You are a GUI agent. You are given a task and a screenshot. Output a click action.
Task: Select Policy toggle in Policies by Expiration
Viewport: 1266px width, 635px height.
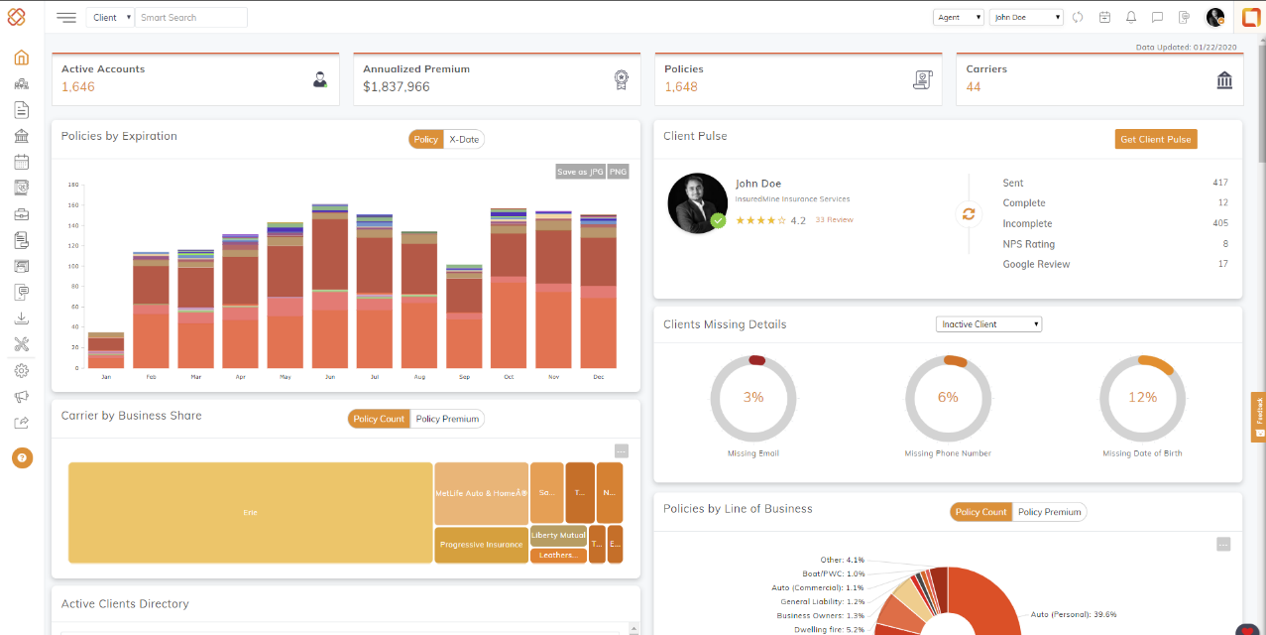pyautogui.click(x=425, y=139)
